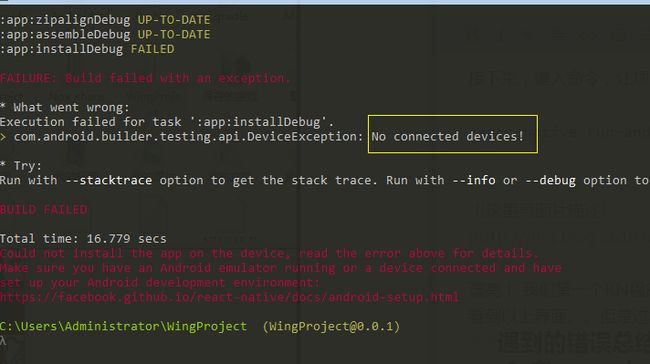Image resolution: width=650 pixels, height=364 pixels.
Task: Focus the λ command prompt input
Action: point(3,341)
